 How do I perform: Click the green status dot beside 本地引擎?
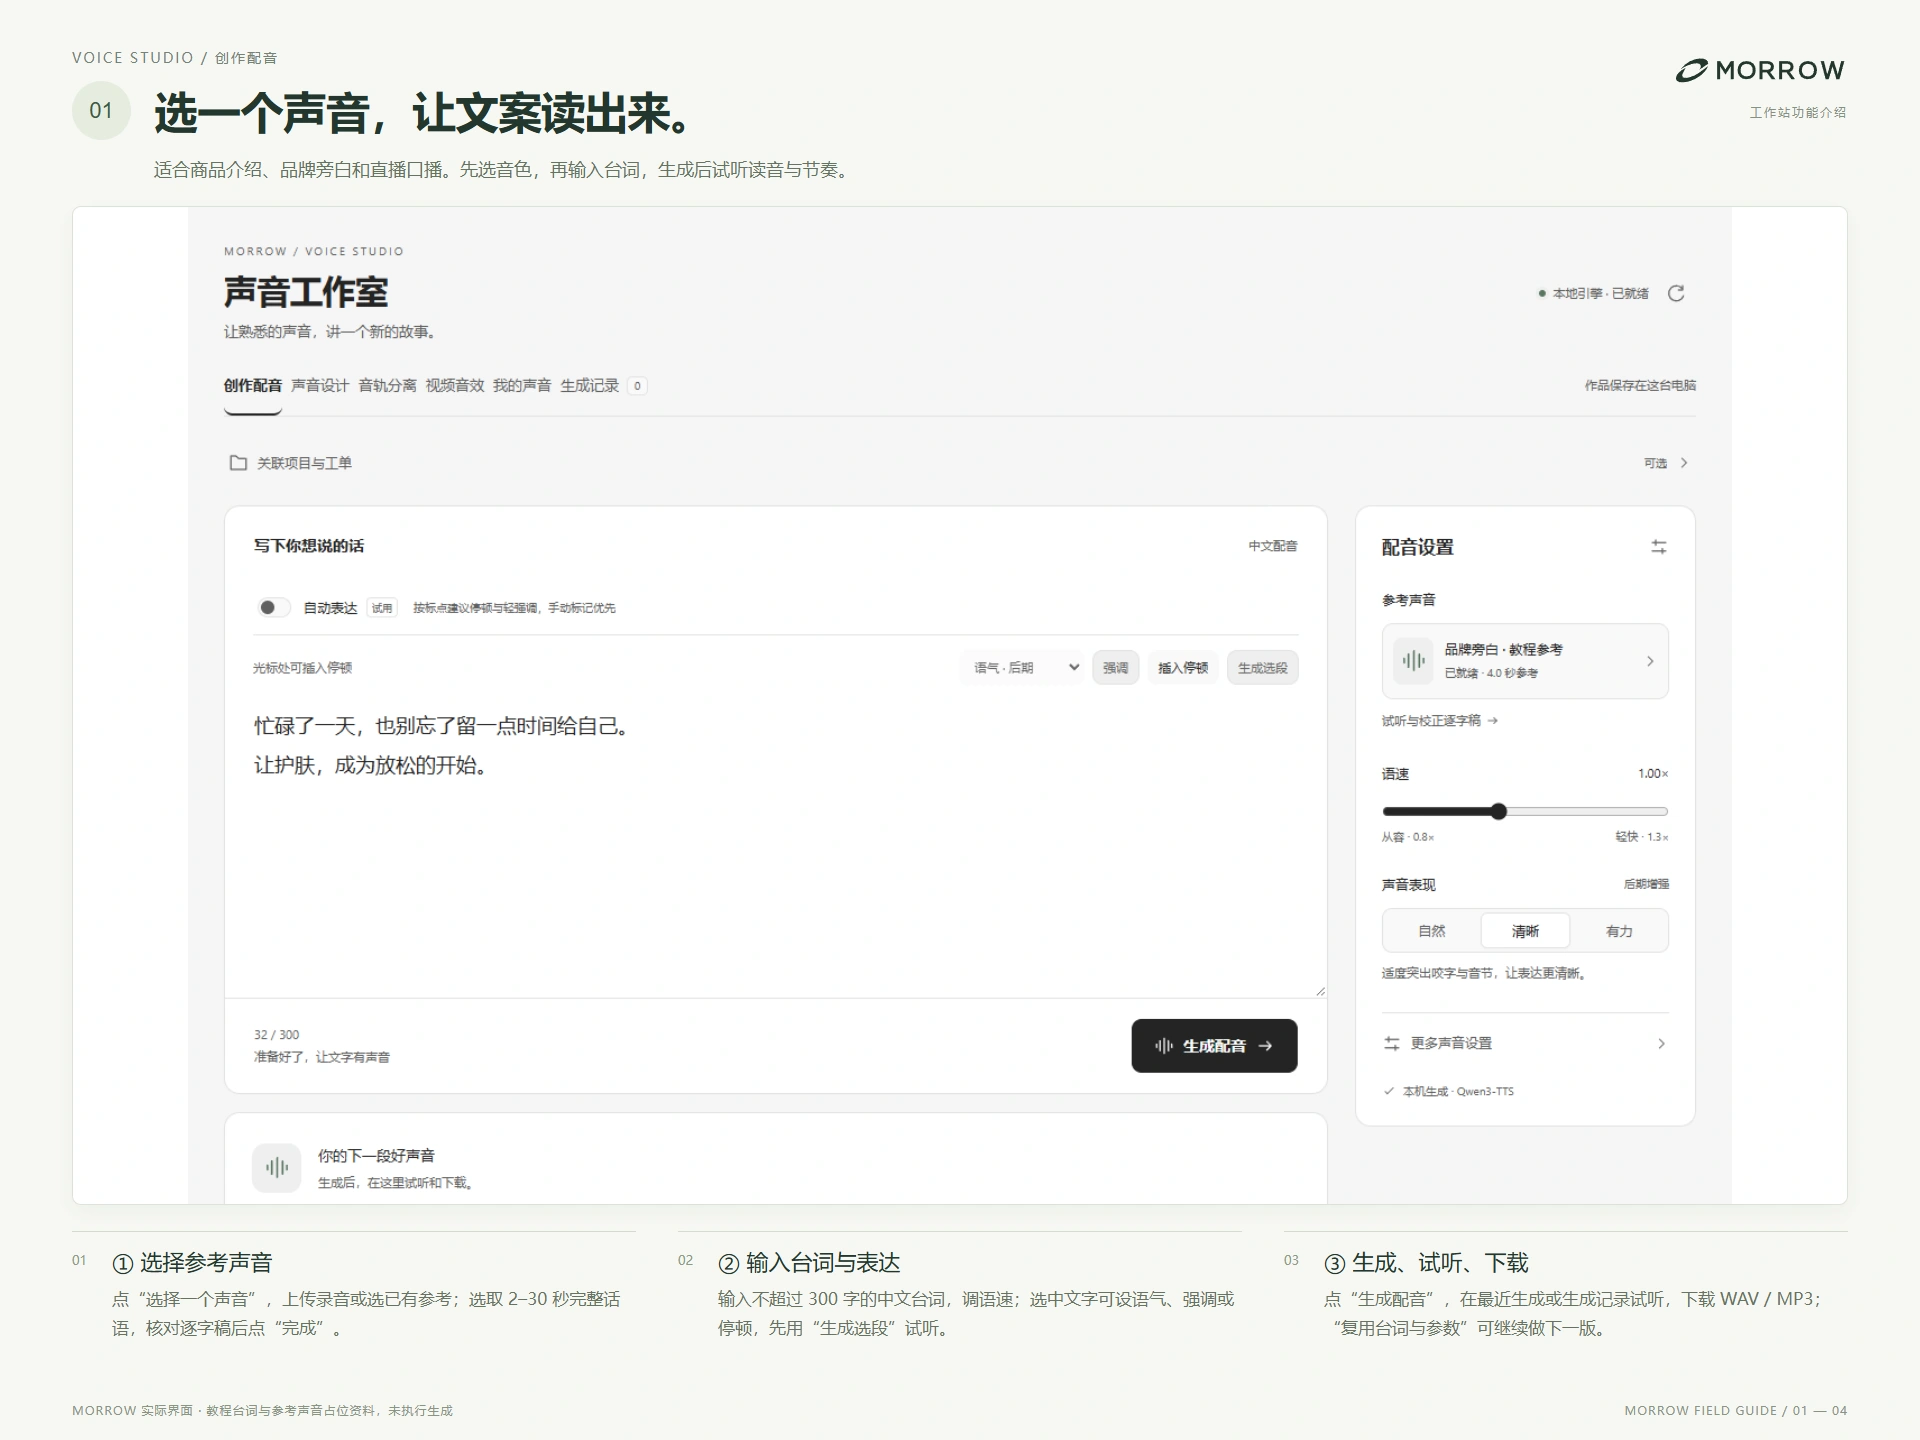[1542, 293]
